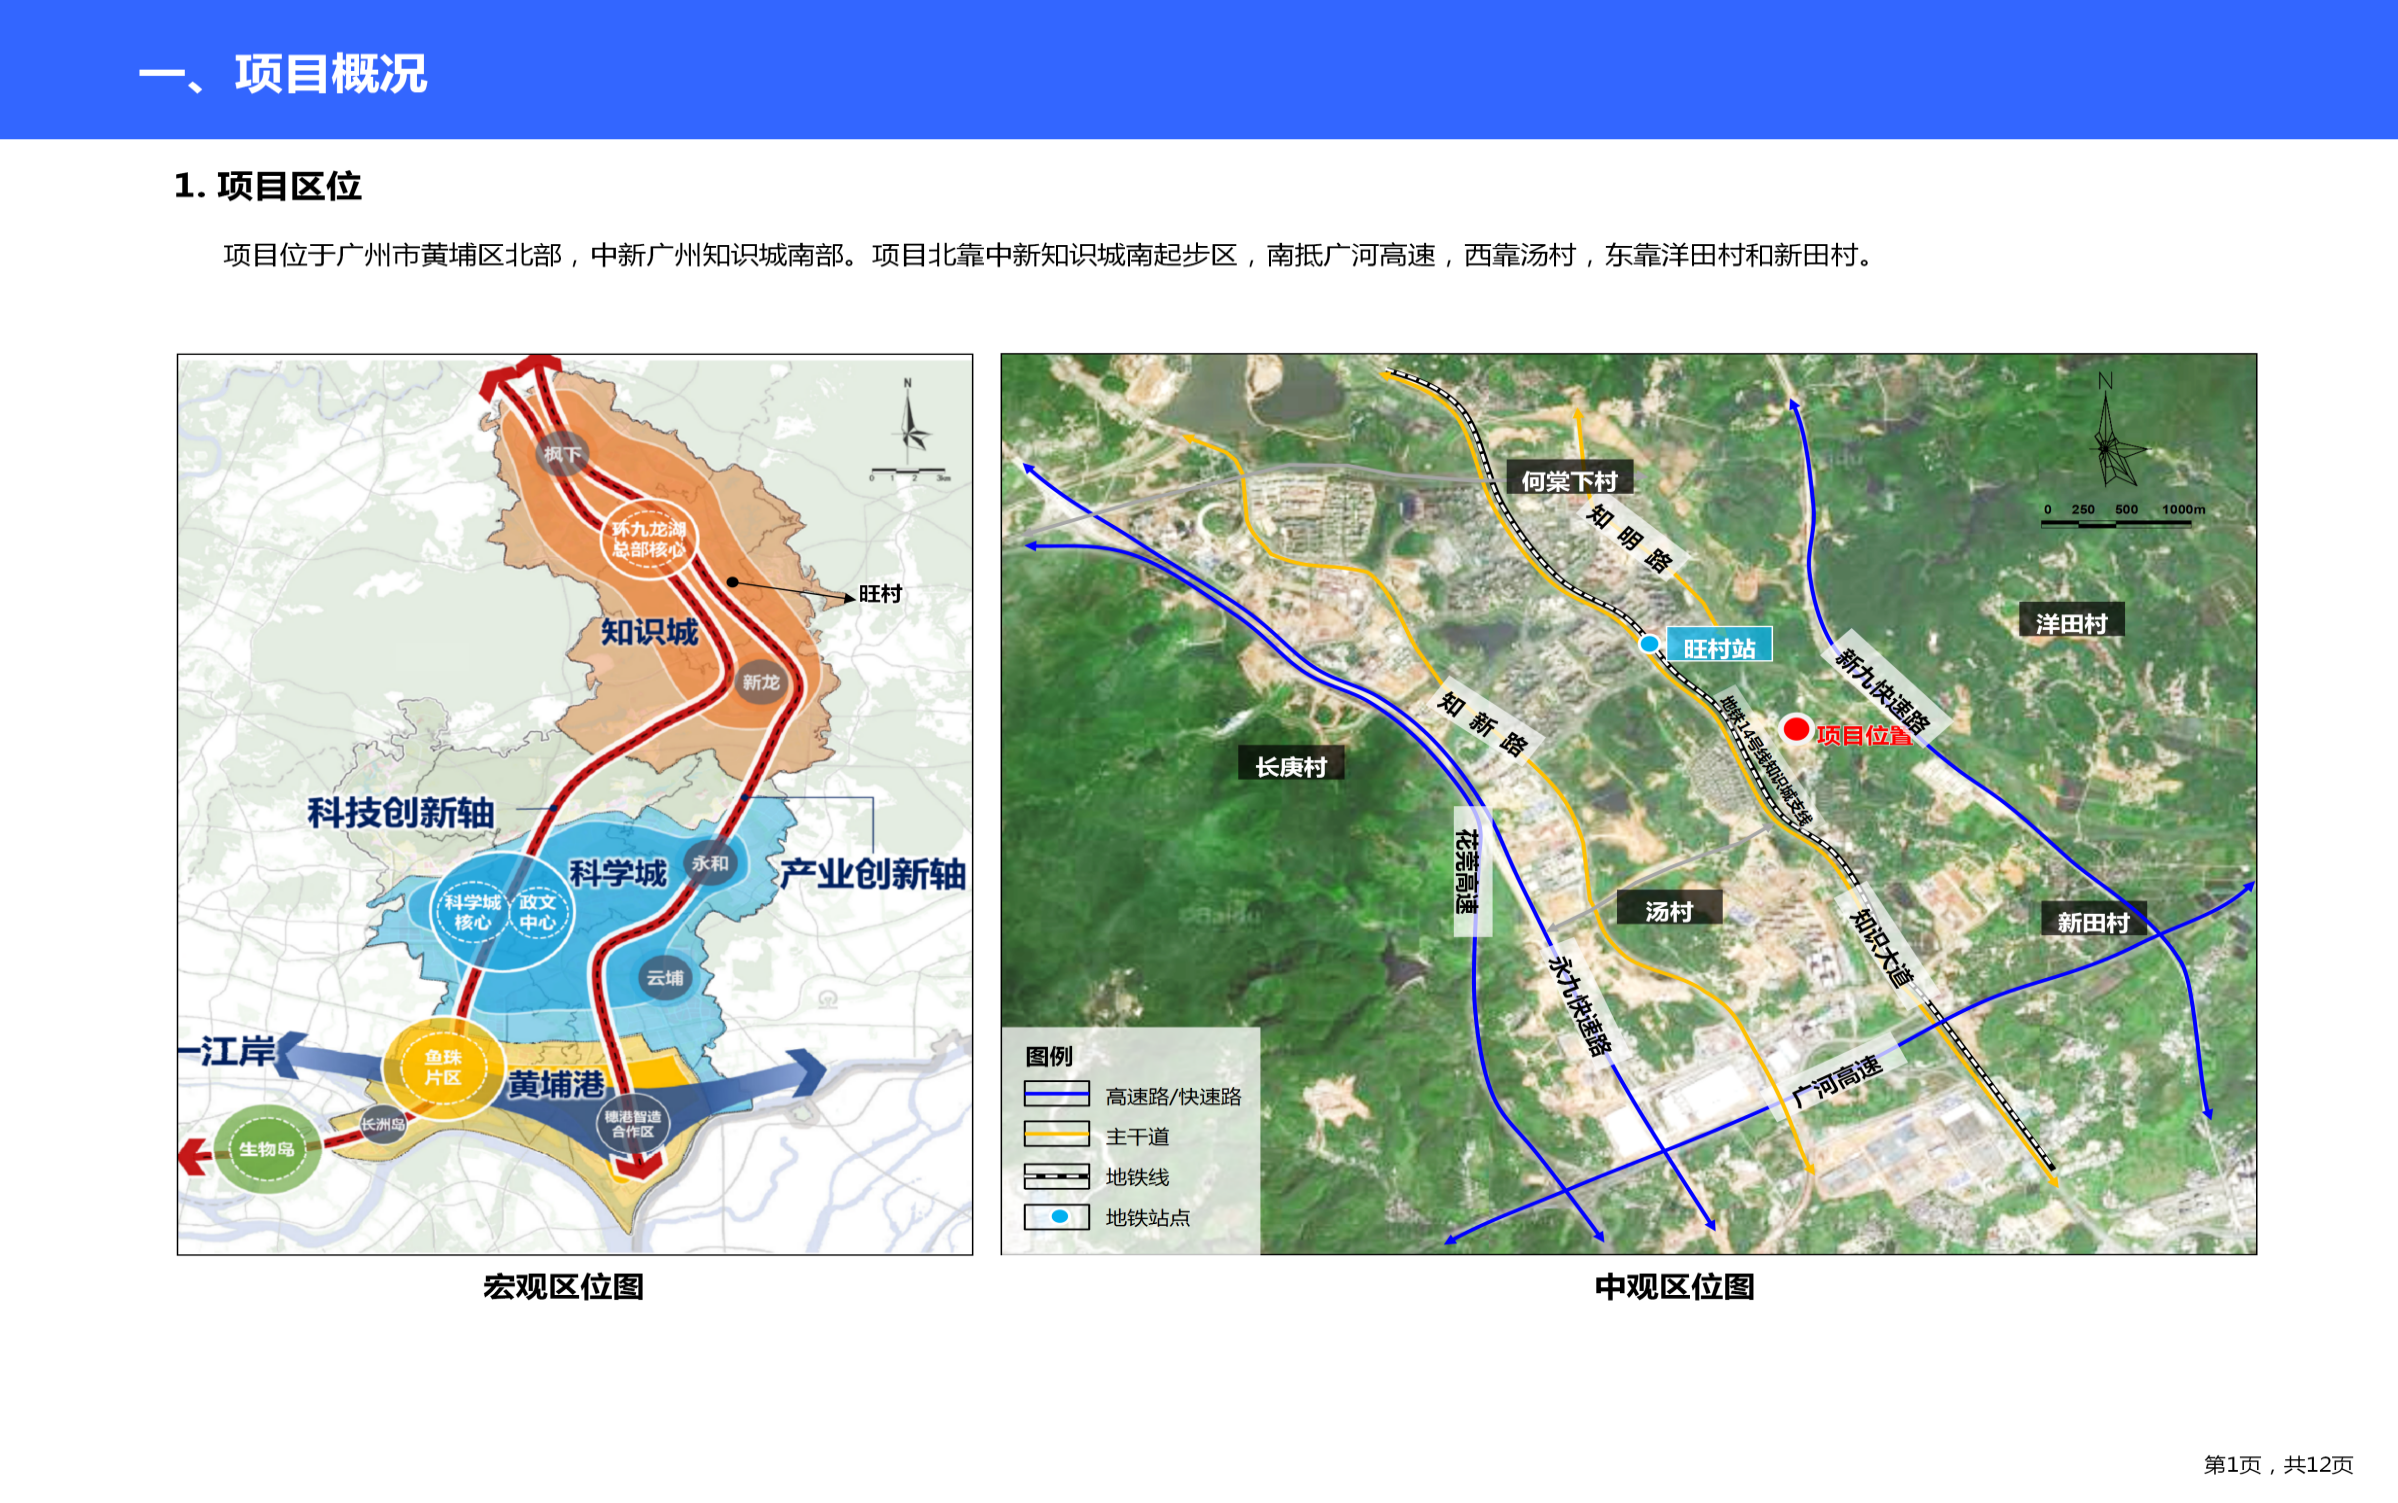Click the 新龙 node circle
The image size is (2398, 1503).
click(x=760, y=682)
